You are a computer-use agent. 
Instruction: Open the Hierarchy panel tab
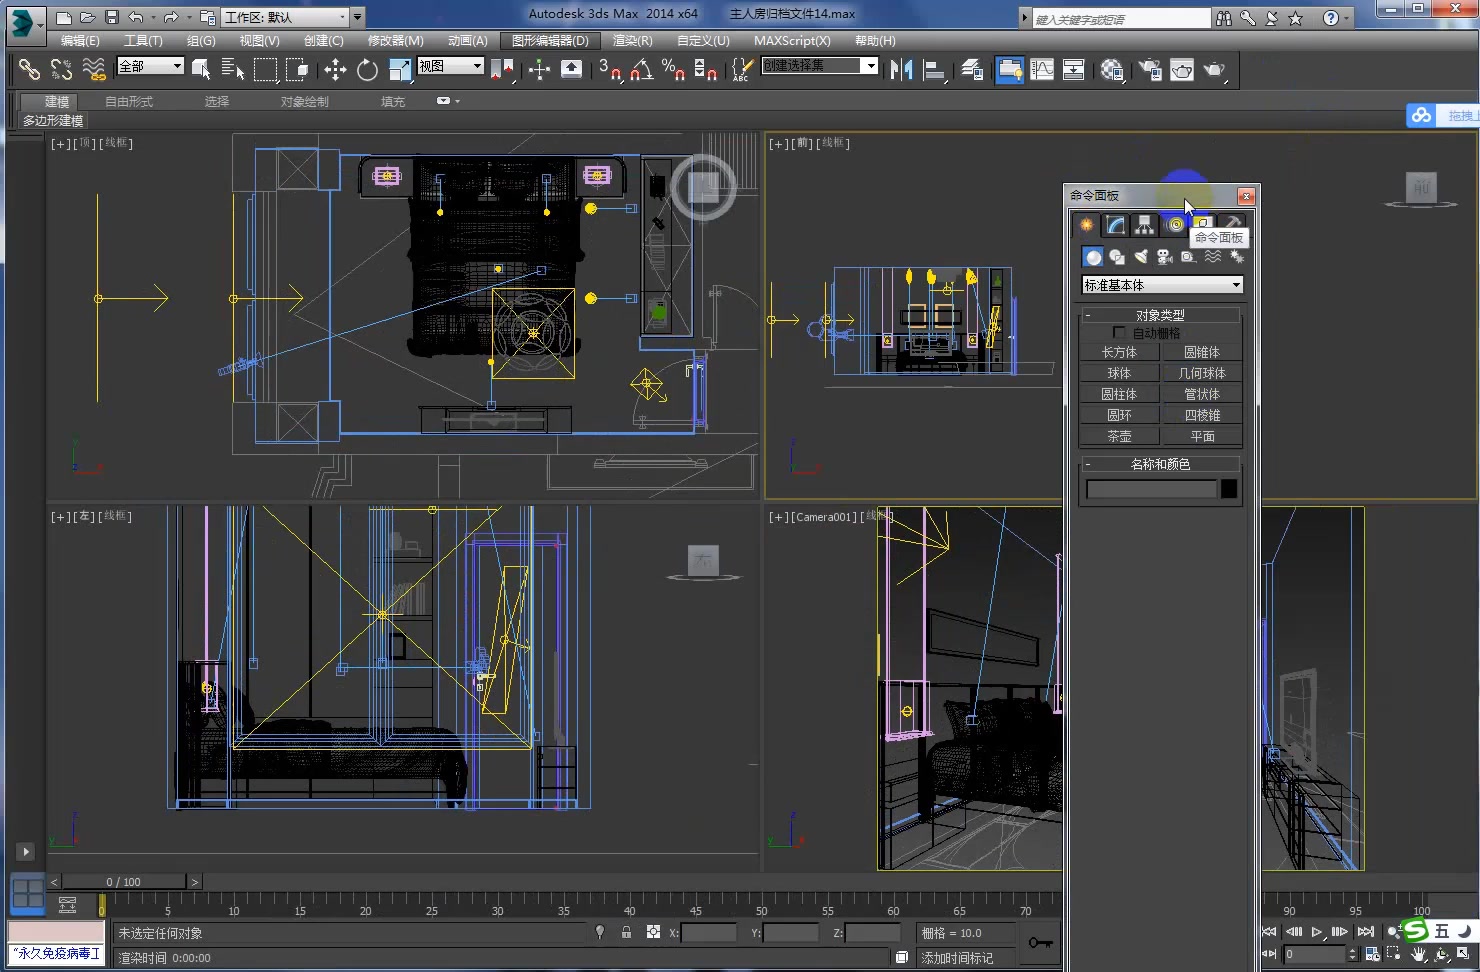[x=1144, y=225]
